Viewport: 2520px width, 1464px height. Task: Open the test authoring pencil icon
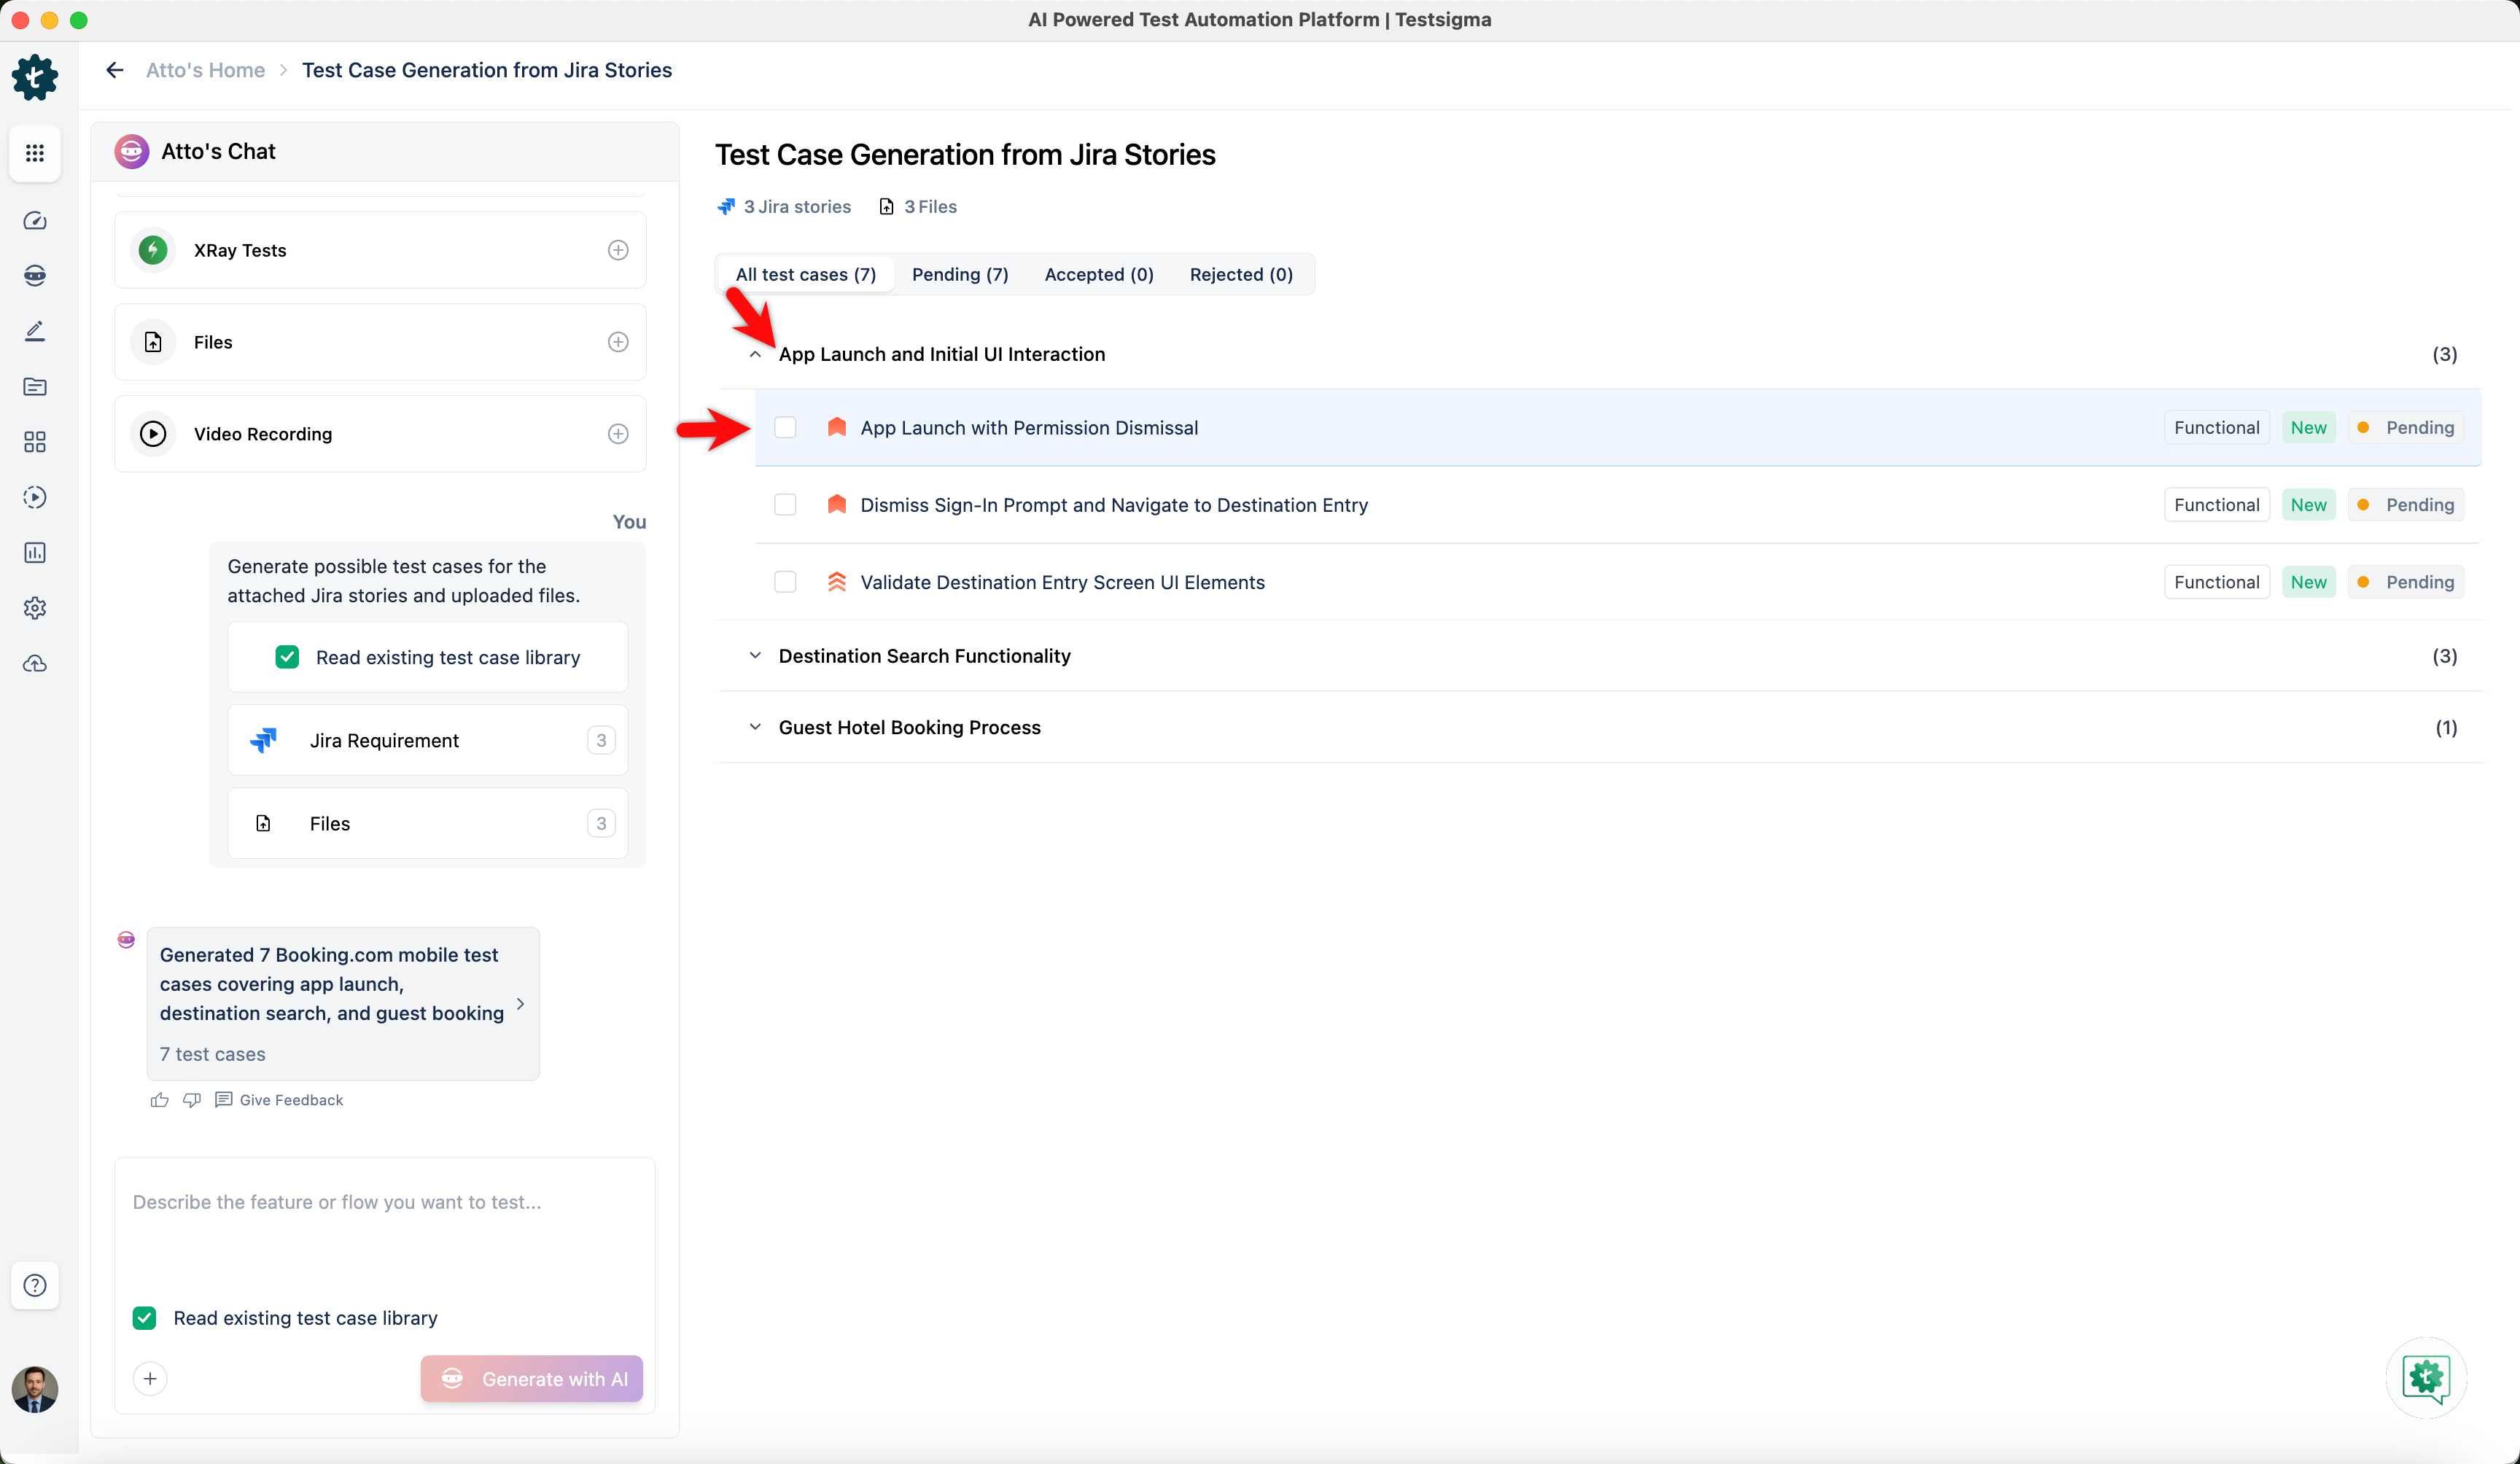click(35, 331)
